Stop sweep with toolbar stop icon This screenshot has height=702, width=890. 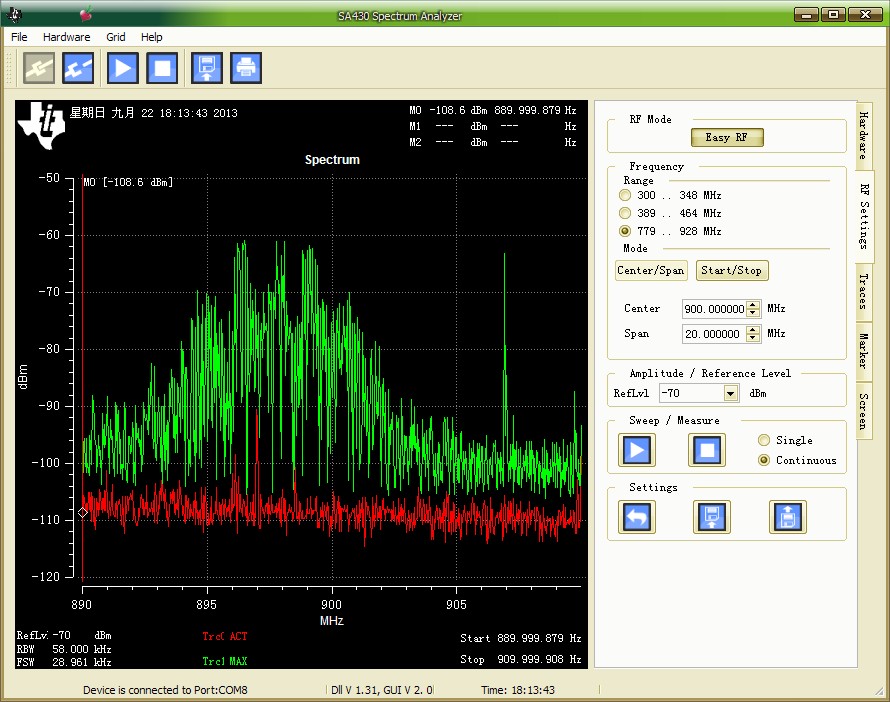(x=162, y=68)
